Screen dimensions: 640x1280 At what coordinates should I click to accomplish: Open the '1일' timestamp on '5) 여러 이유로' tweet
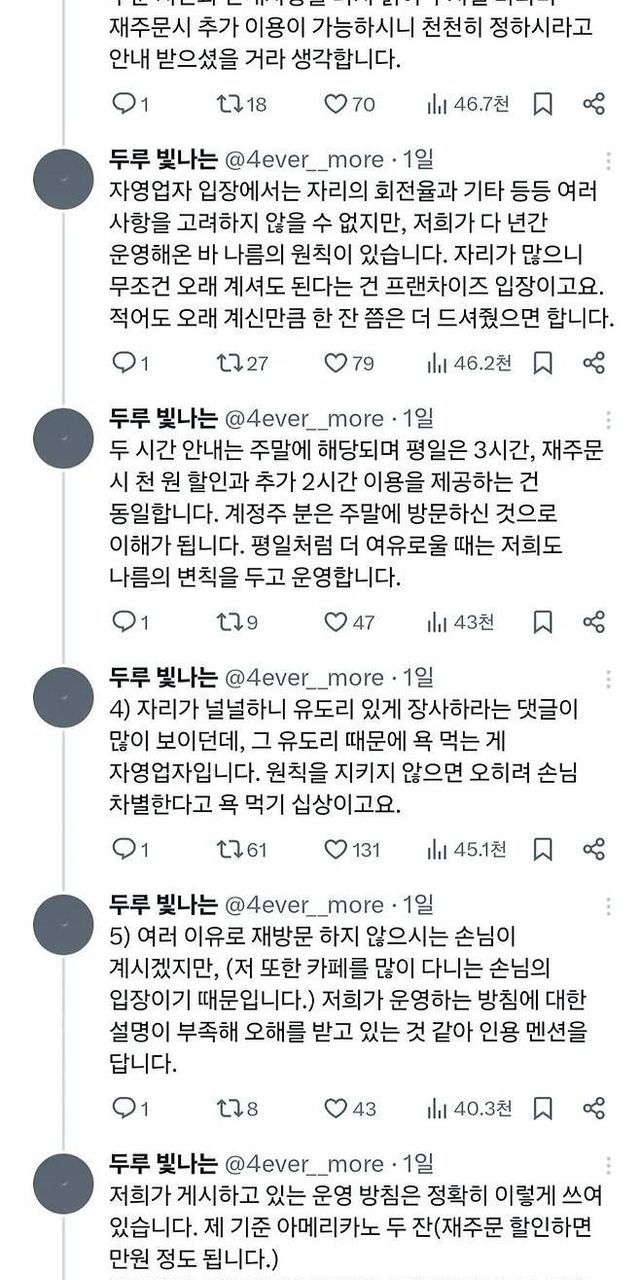(x=418, y=906)
